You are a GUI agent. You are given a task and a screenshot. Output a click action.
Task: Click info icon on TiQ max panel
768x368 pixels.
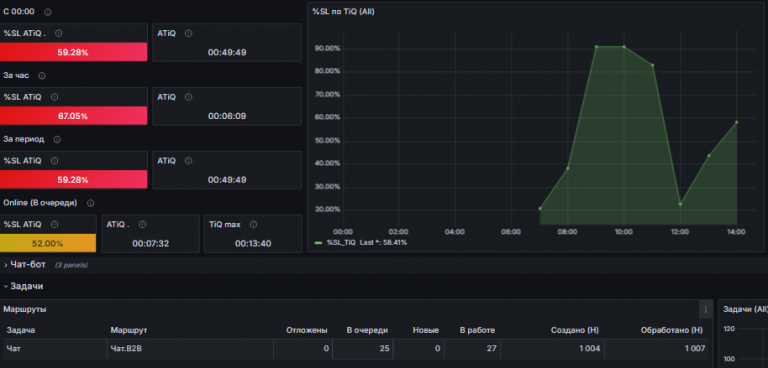click(x=253, y=224)
